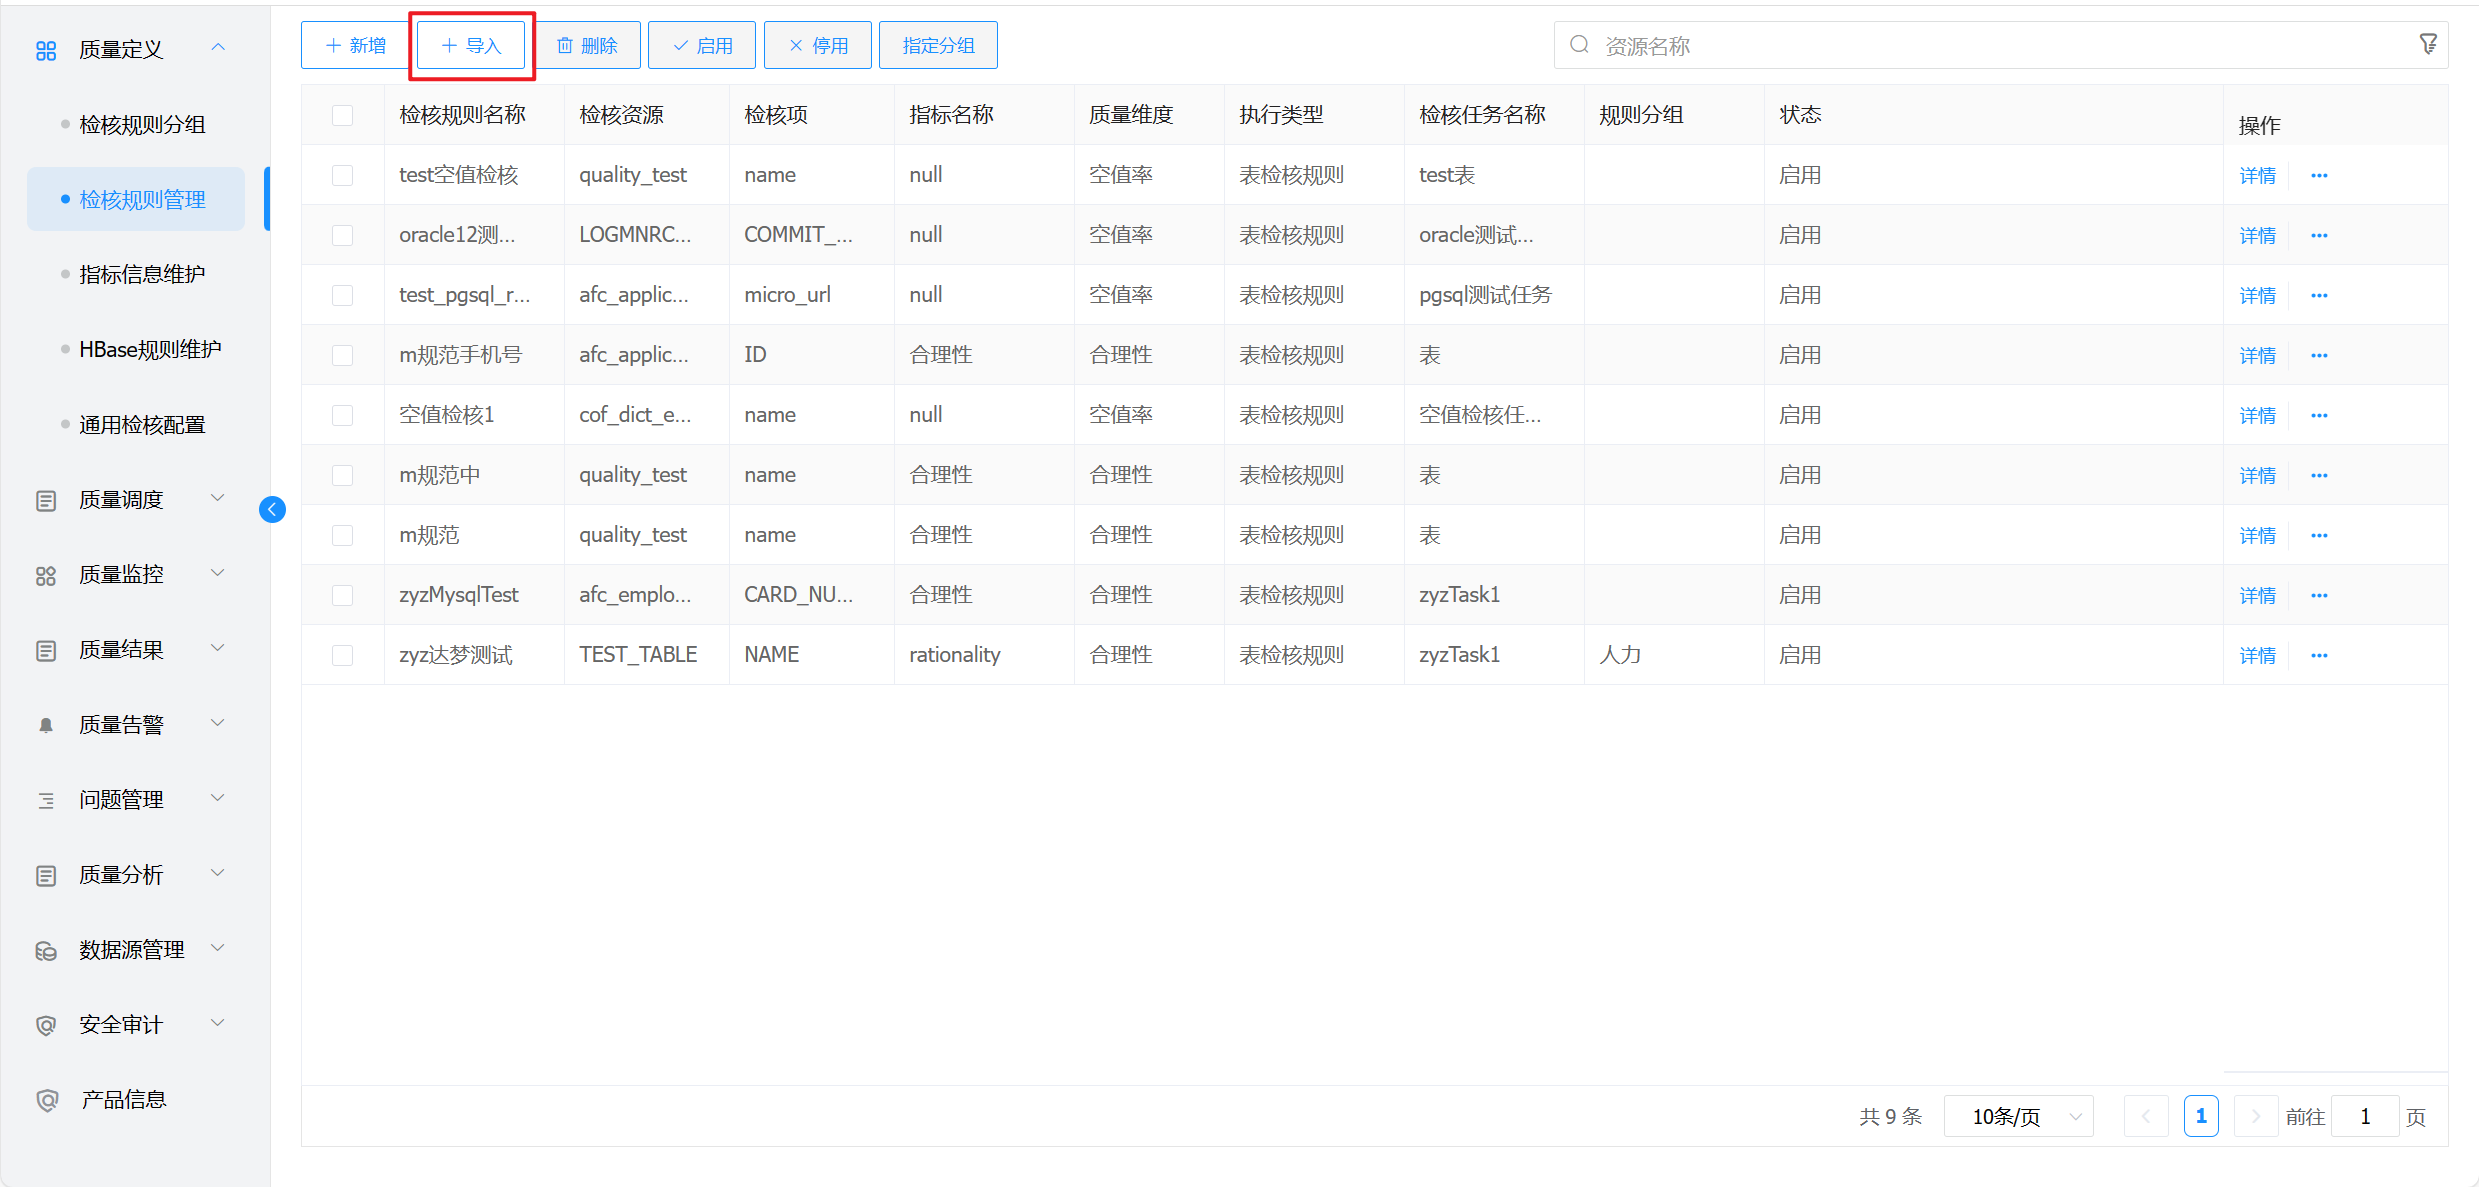This screenshot has width=2479, height=1187.
Task: Click the search magnifier icon
Action: click(x=1579, y=45)
